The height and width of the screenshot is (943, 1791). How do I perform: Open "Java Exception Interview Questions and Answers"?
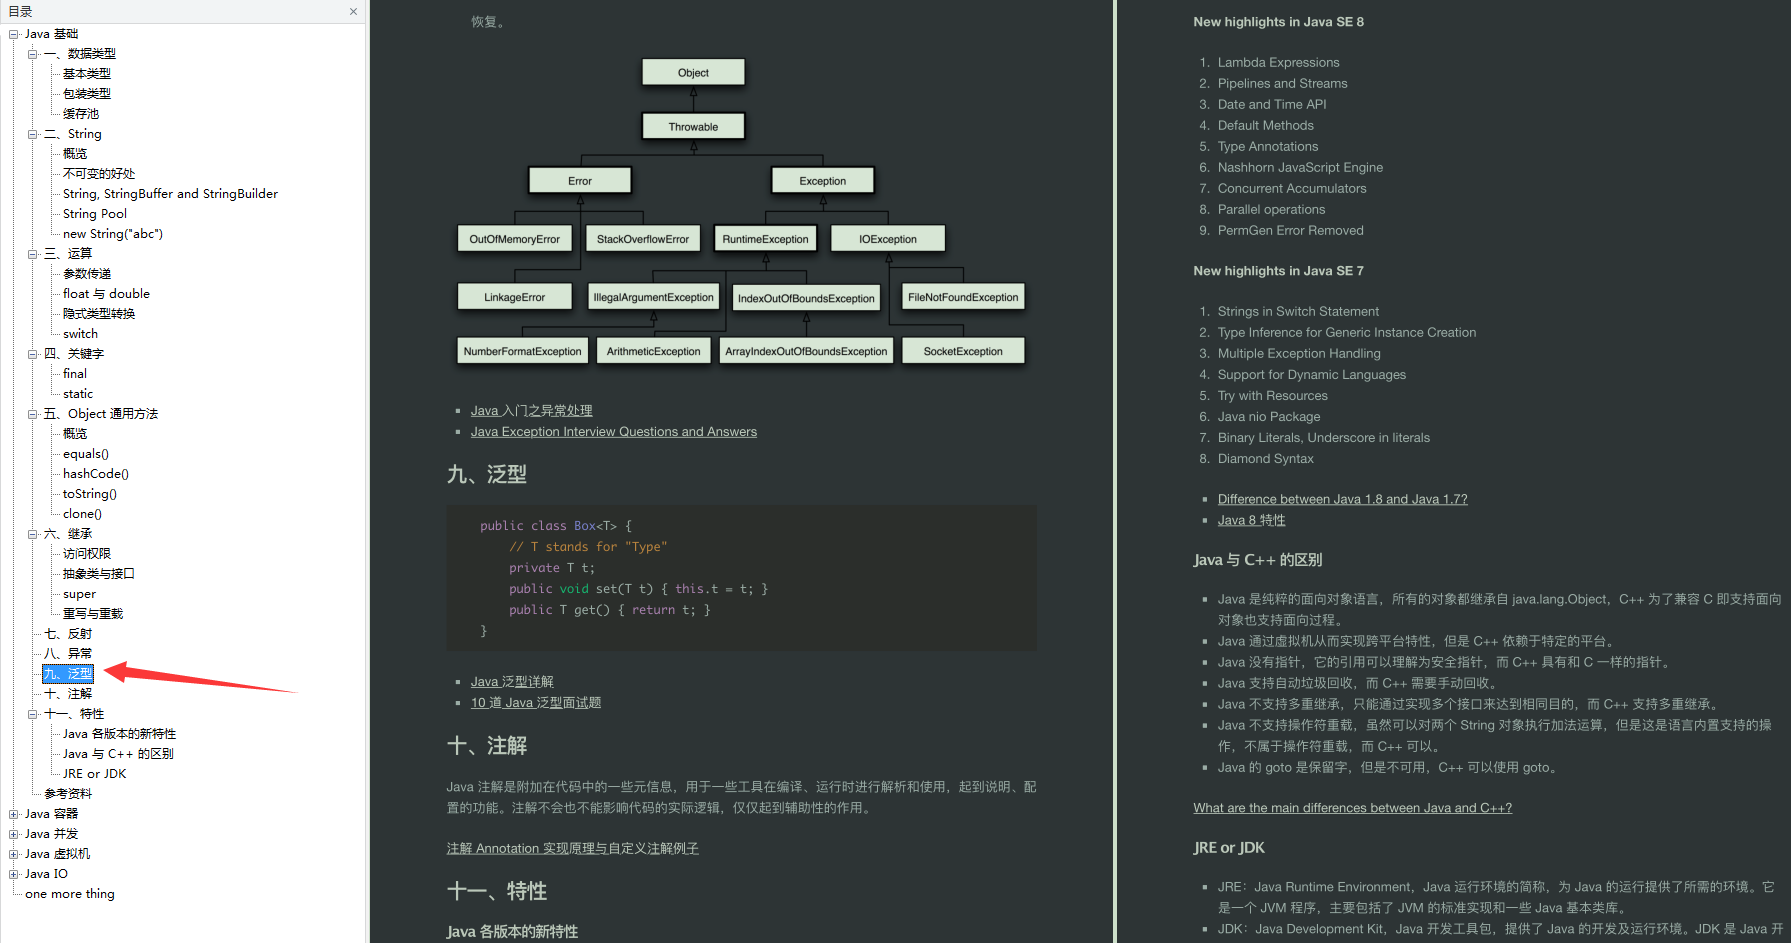[x=613, y=431]
